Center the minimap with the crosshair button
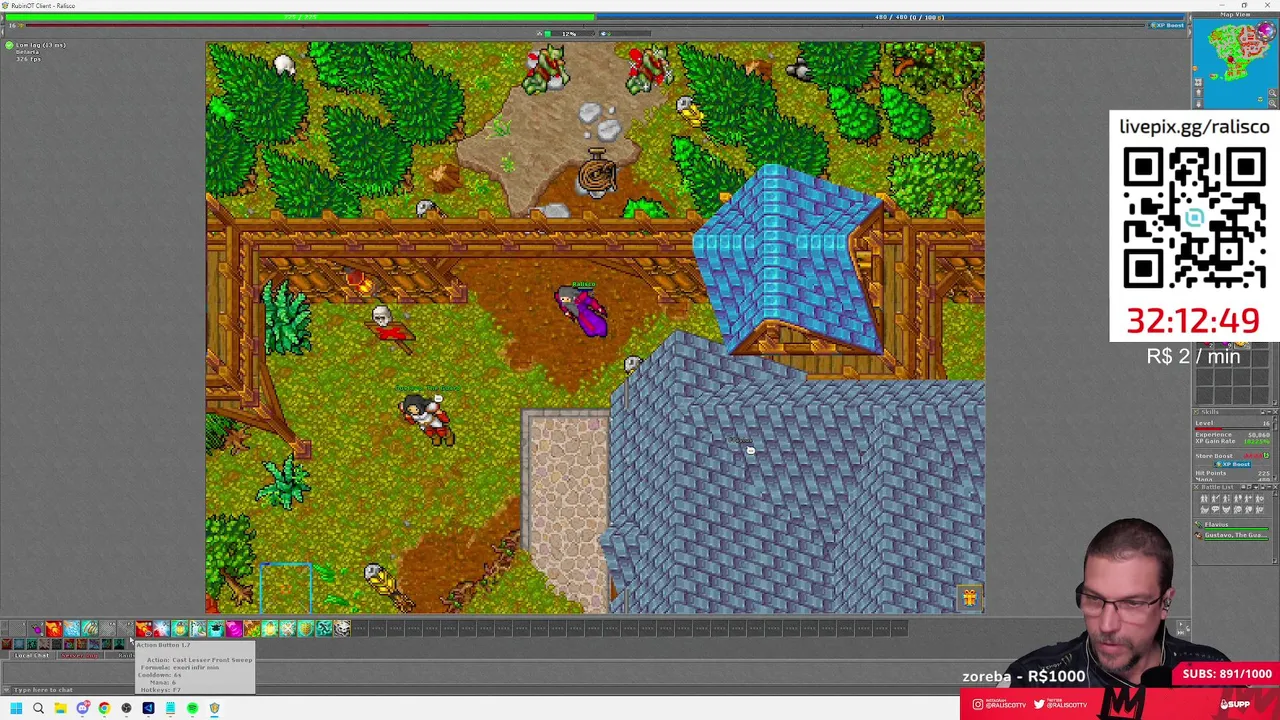The width and height of the screenshot is (1280, 720). tap(1198, 82)
